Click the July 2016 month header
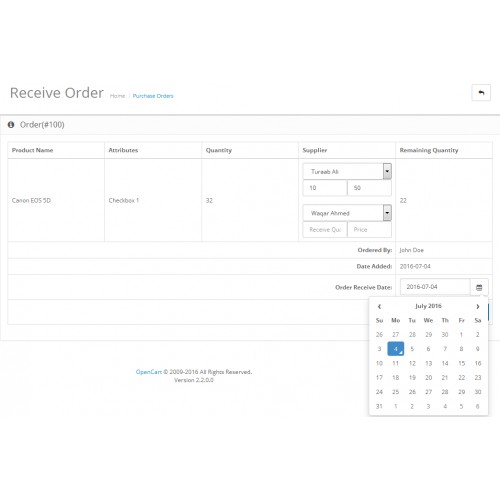The height and width of the screenshot is (500, 500). point(428,306)
